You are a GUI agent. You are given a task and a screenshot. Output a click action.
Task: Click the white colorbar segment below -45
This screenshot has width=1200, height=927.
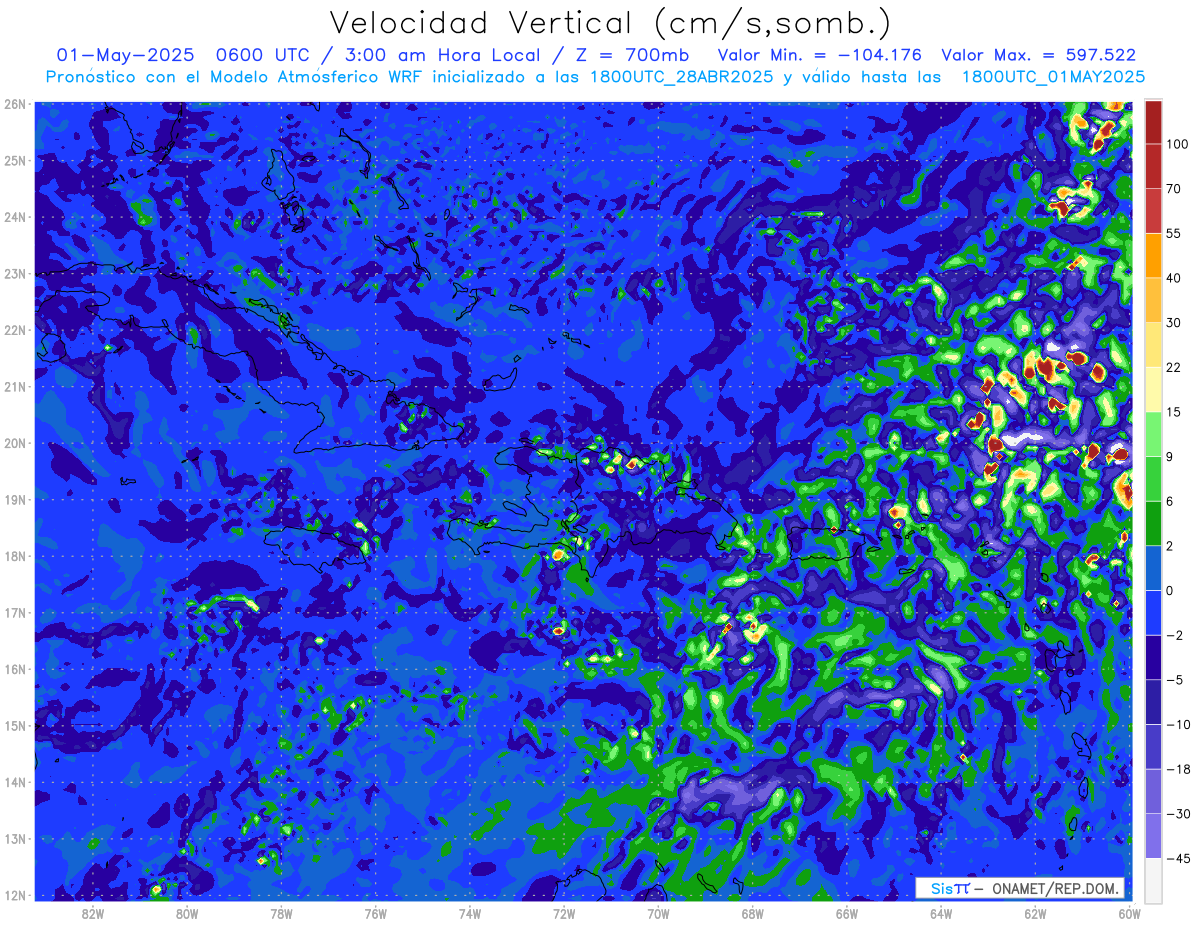(1153, 879)
